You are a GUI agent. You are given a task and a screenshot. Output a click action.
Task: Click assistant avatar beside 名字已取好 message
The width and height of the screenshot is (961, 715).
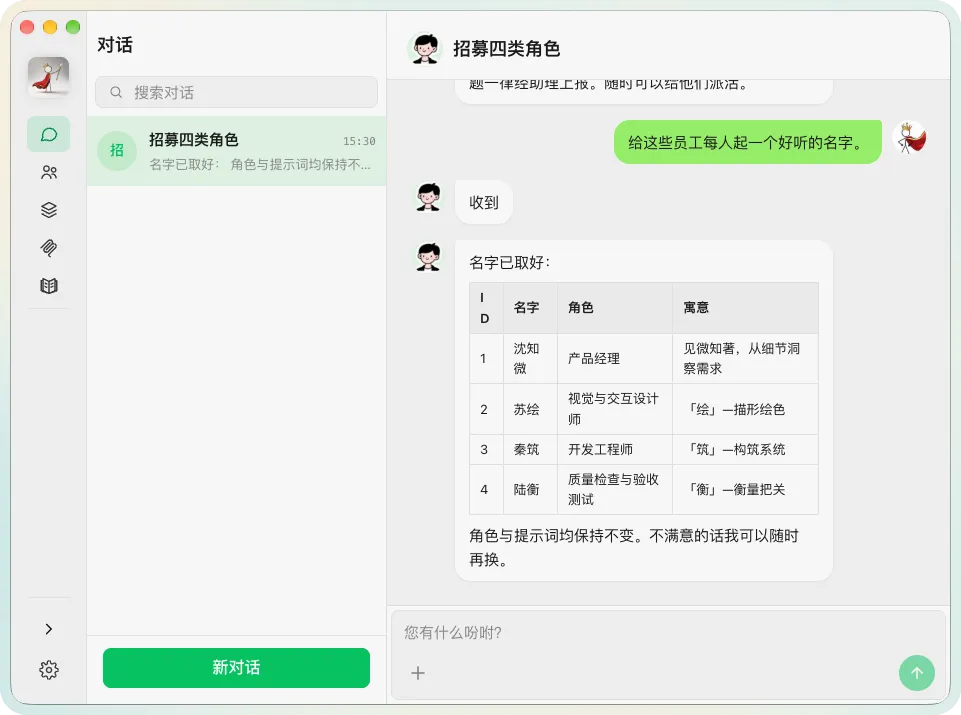[x=428, y=257]
